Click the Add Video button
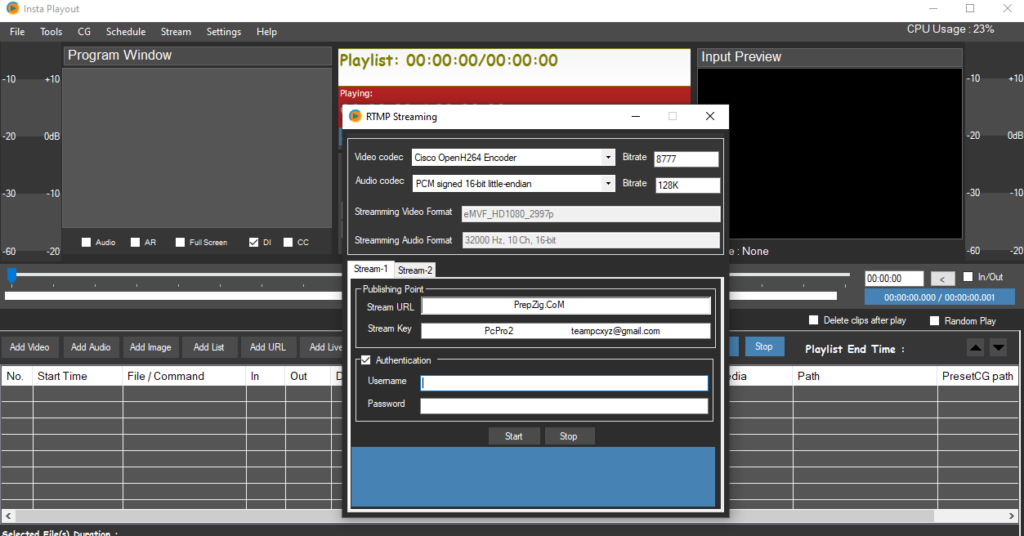 [x=30, y=347]
